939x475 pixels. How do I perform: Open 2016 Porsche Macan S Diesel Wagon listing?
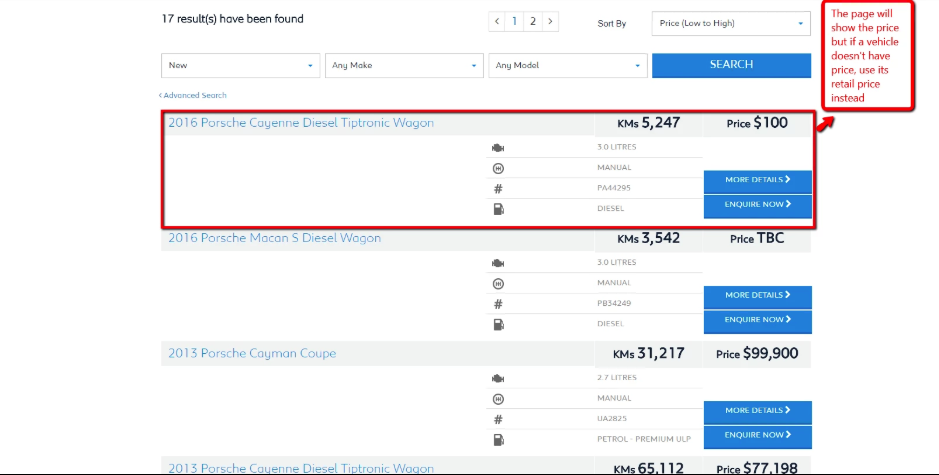274,238
